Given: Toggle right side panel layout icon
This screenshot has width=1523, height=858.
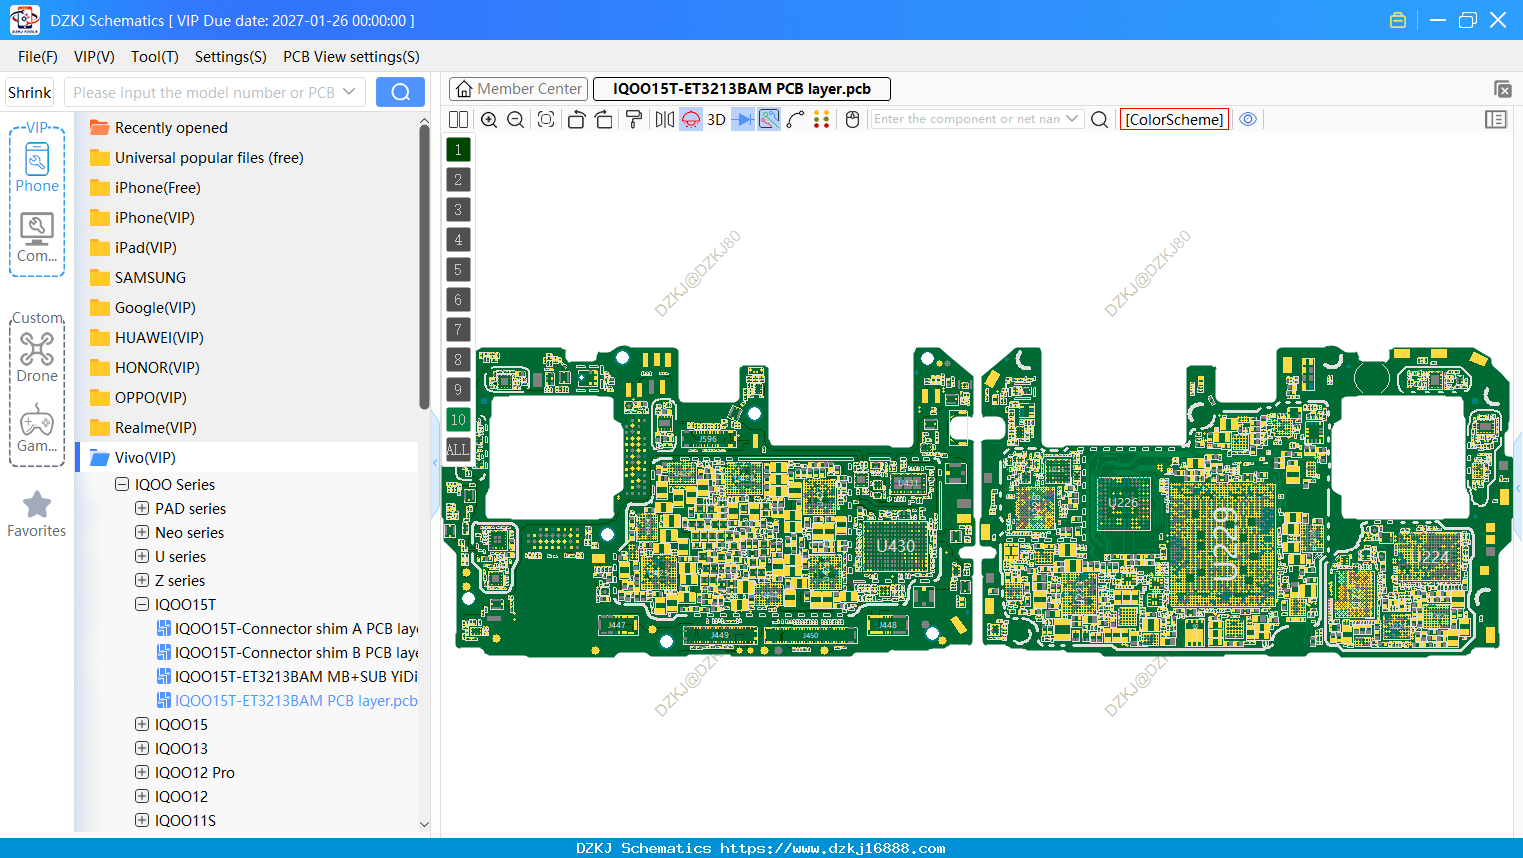Looking at the screenshot, I should click(x=1496, y=119).
